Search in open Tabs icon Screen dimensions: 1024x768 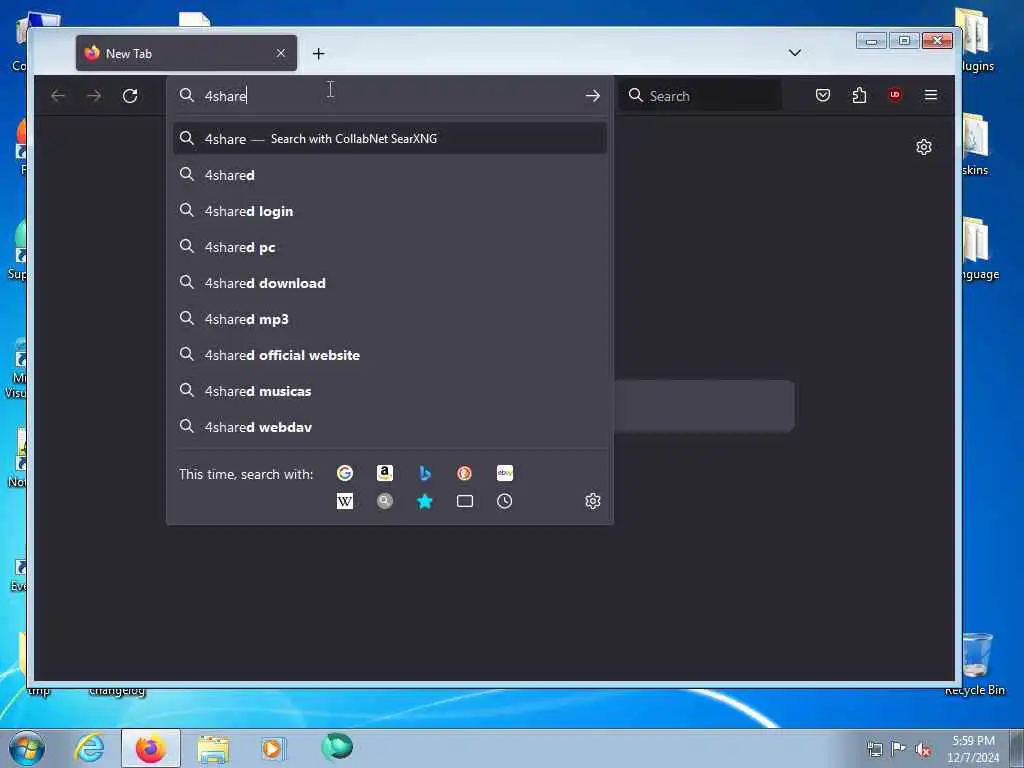coord(464,501)
